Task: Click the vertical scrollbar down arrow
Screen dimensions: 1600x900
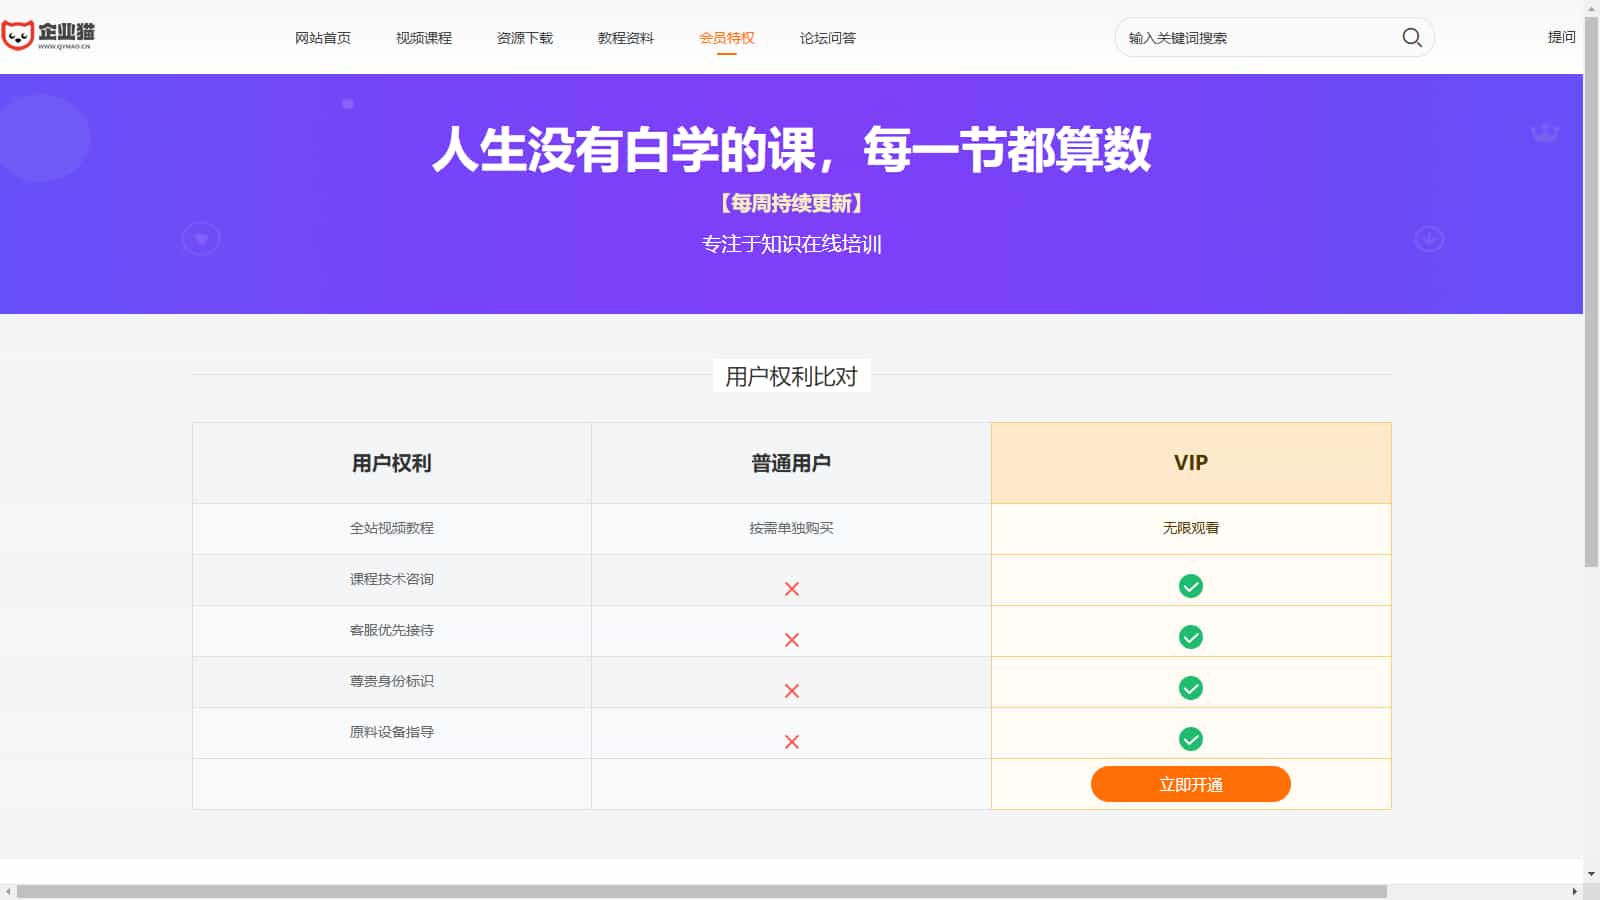Action: click(1591, 874)
